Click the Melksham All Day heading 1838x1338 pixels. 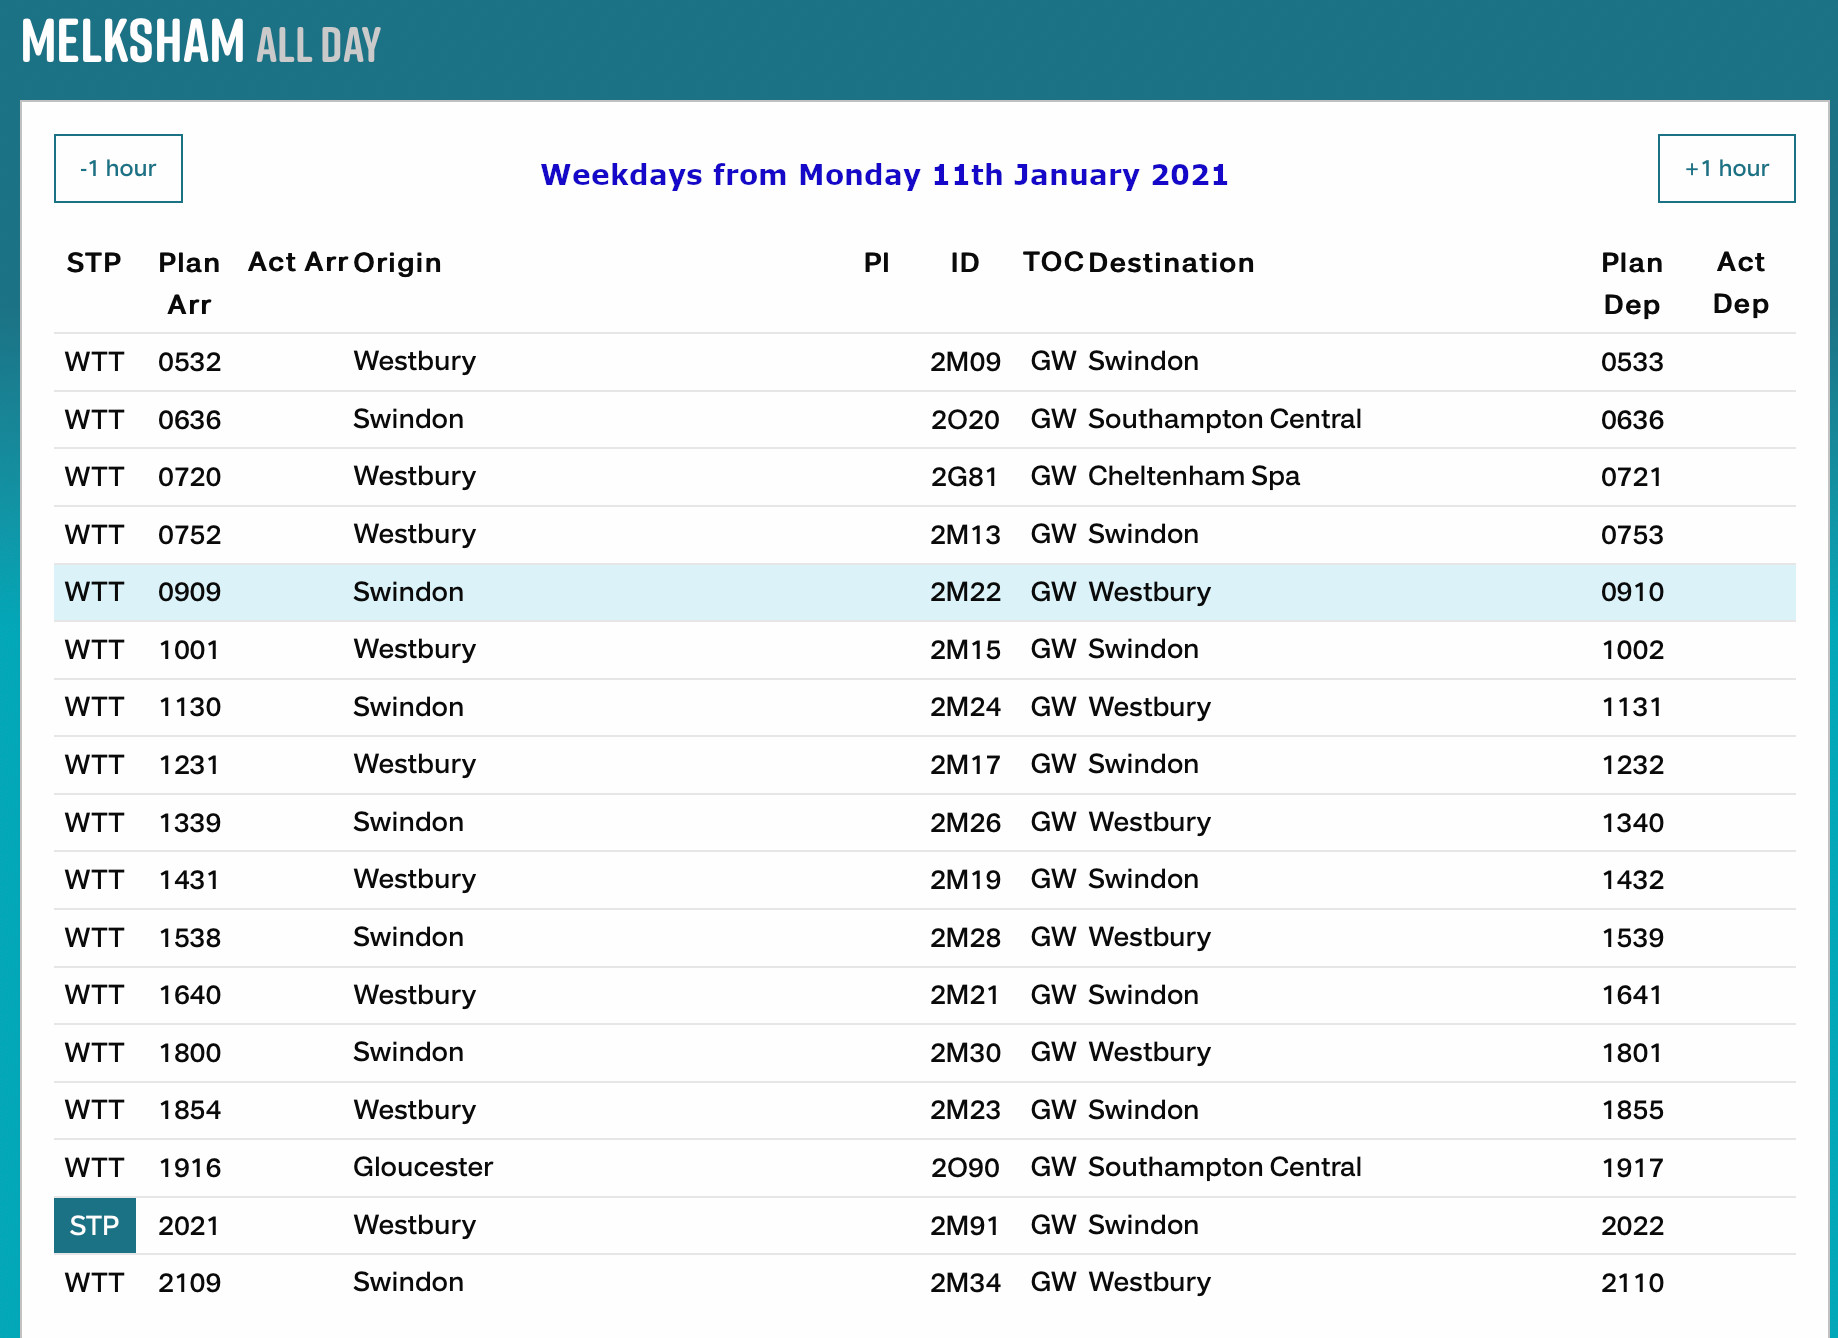[201, 43]
